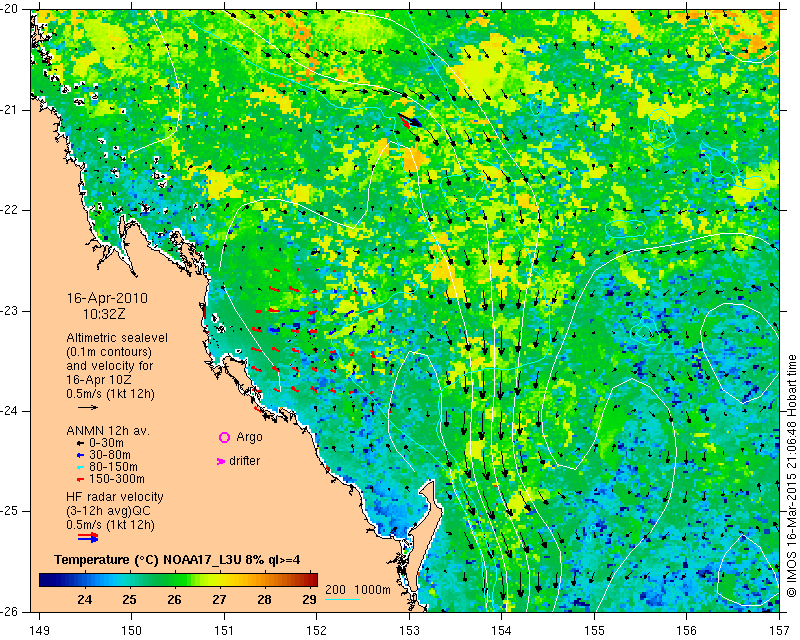Click the Argo magenta circle symbol
Viewport: 800px width, 640px height.
(x=224, y=437)
